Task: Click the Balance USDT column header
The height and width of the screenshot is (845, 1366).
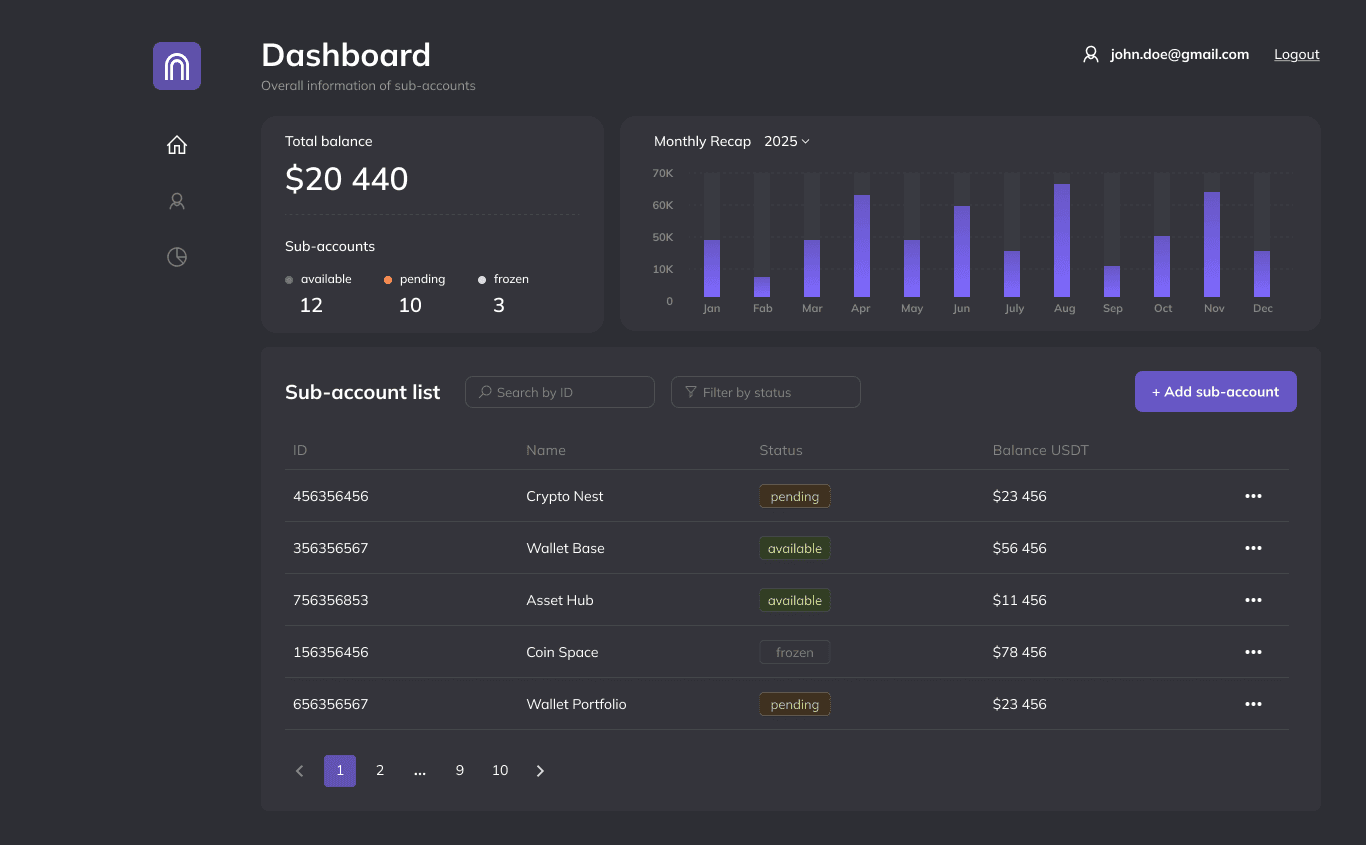Action: tap(1041, 450)
